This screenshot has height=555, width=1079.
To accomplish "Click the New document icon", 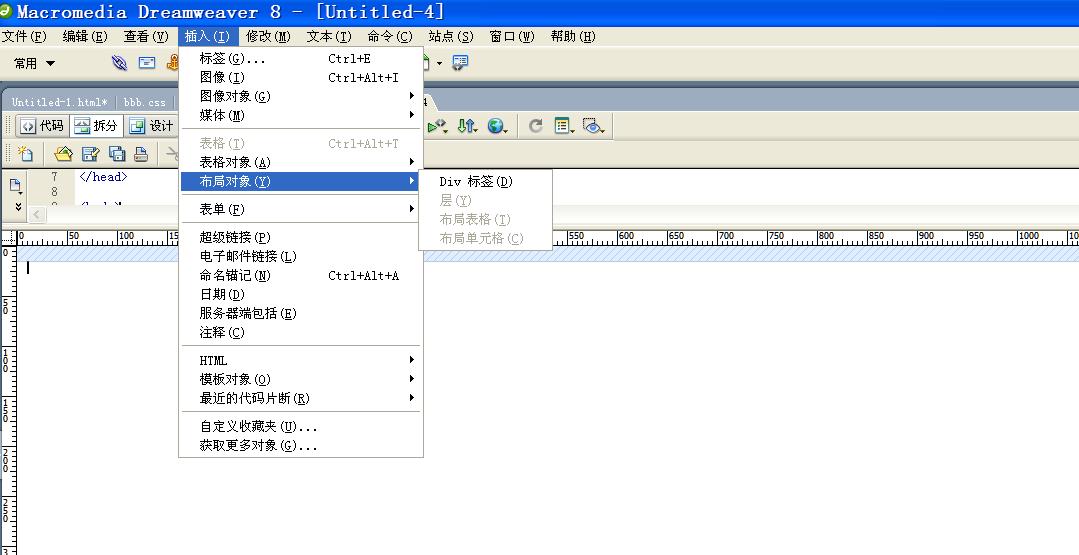I will click(x=25, y=153).
